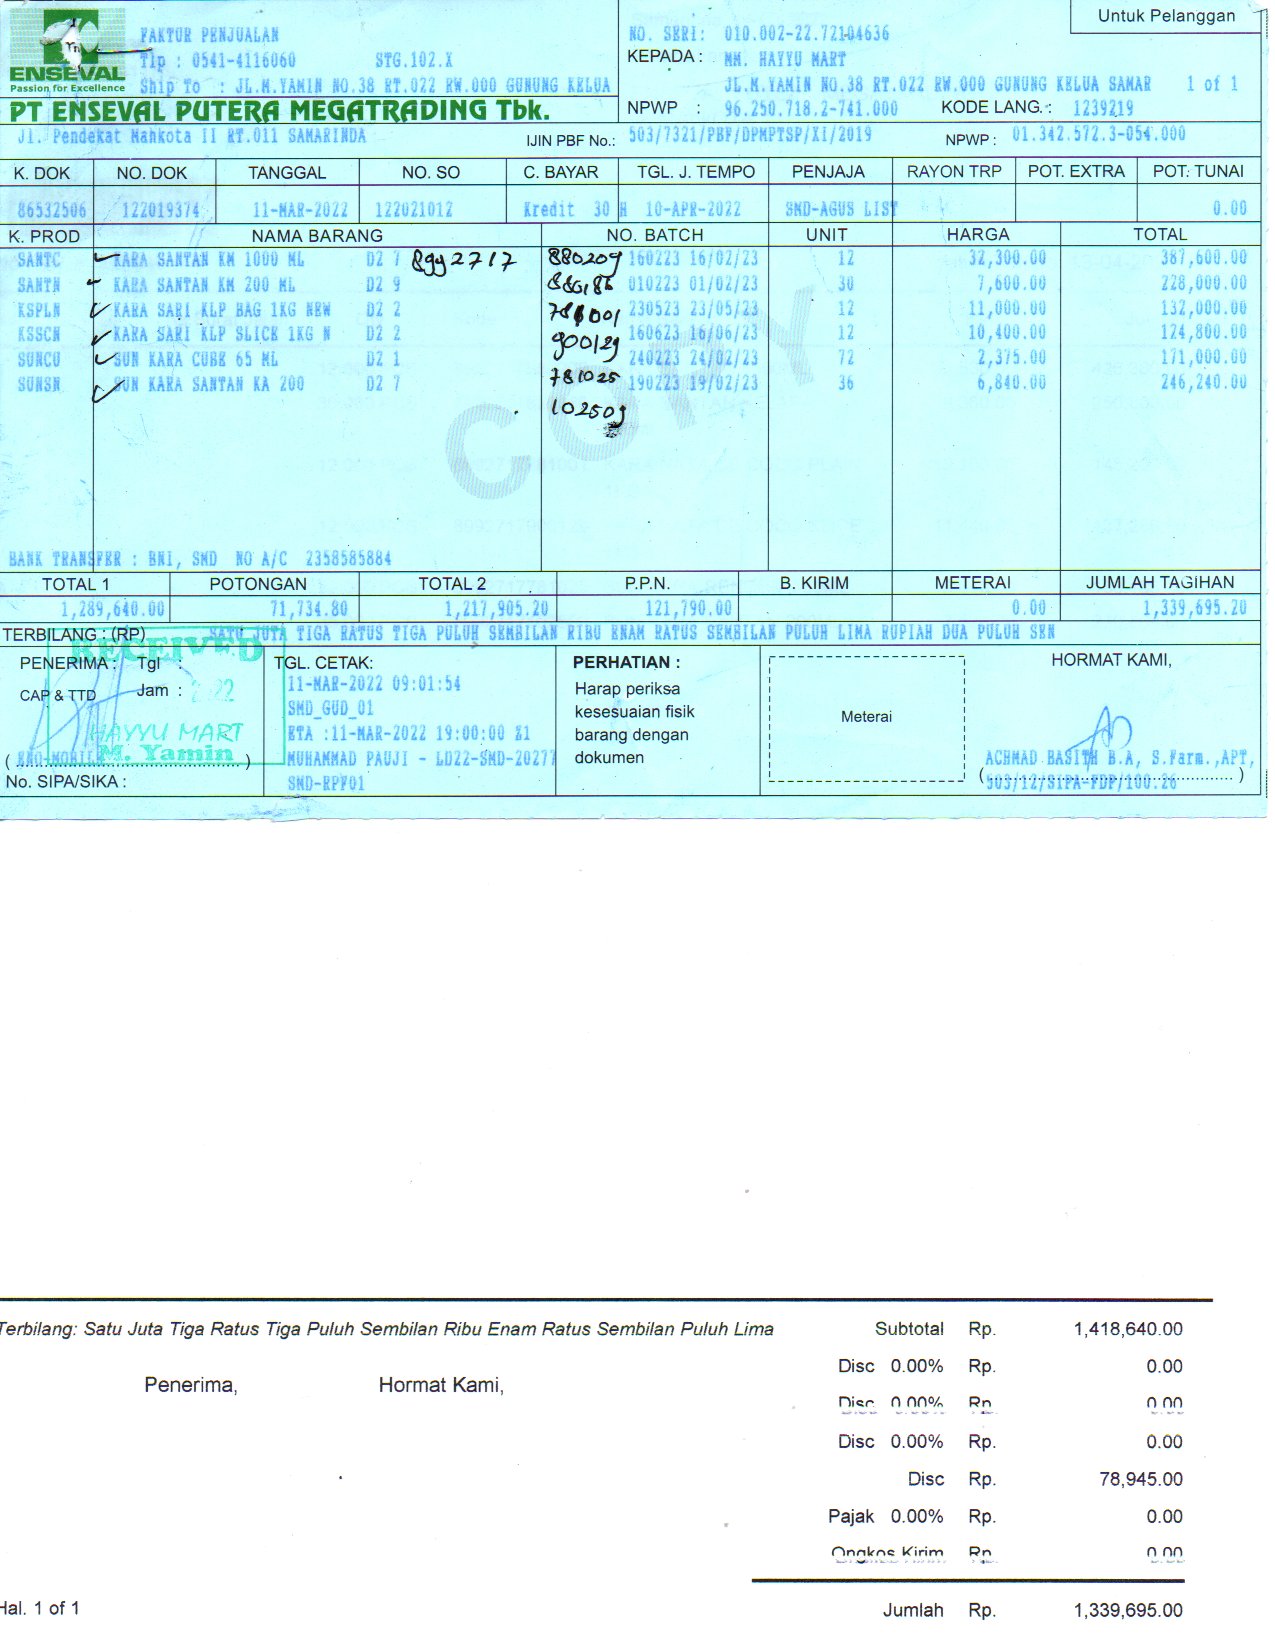The height and width of the screenshot is (1650, 1275).
Task: Click the RECEIVED Hayyu Mart stamp
Action: pyautogui.click(x=165, y=705)
